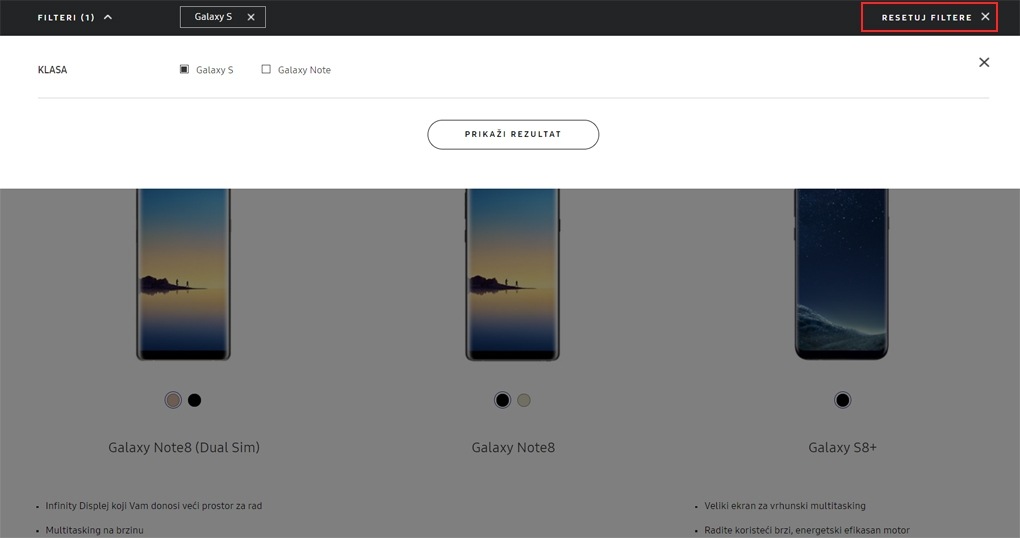
Task: Select brown color for Galaxy Note8 (Dual Sim)
Action: pyautogui.click(x=173, y=400)
